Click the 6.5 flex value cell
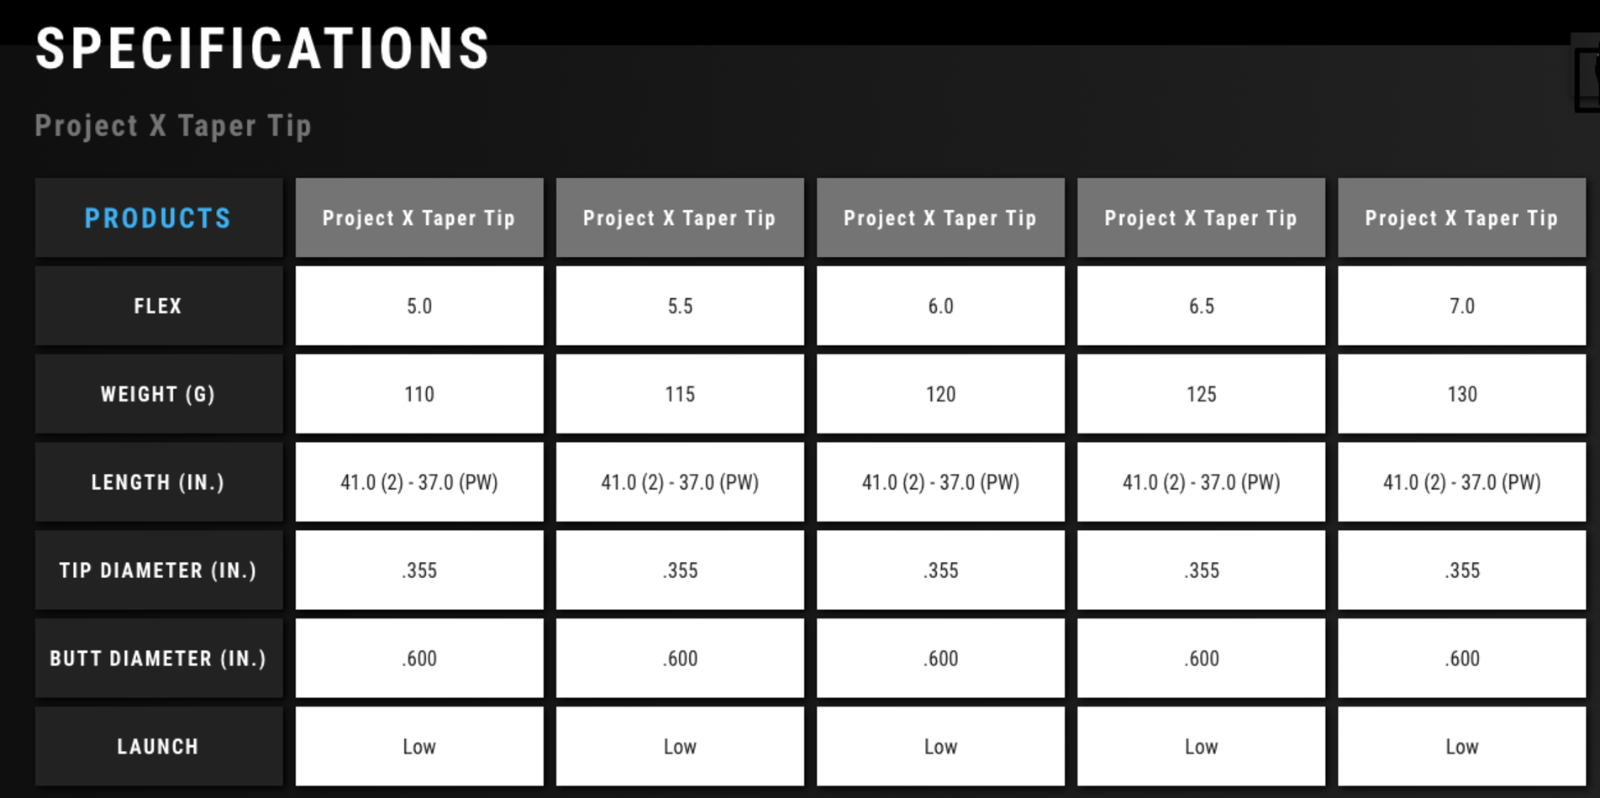 tap(1201, 306)
